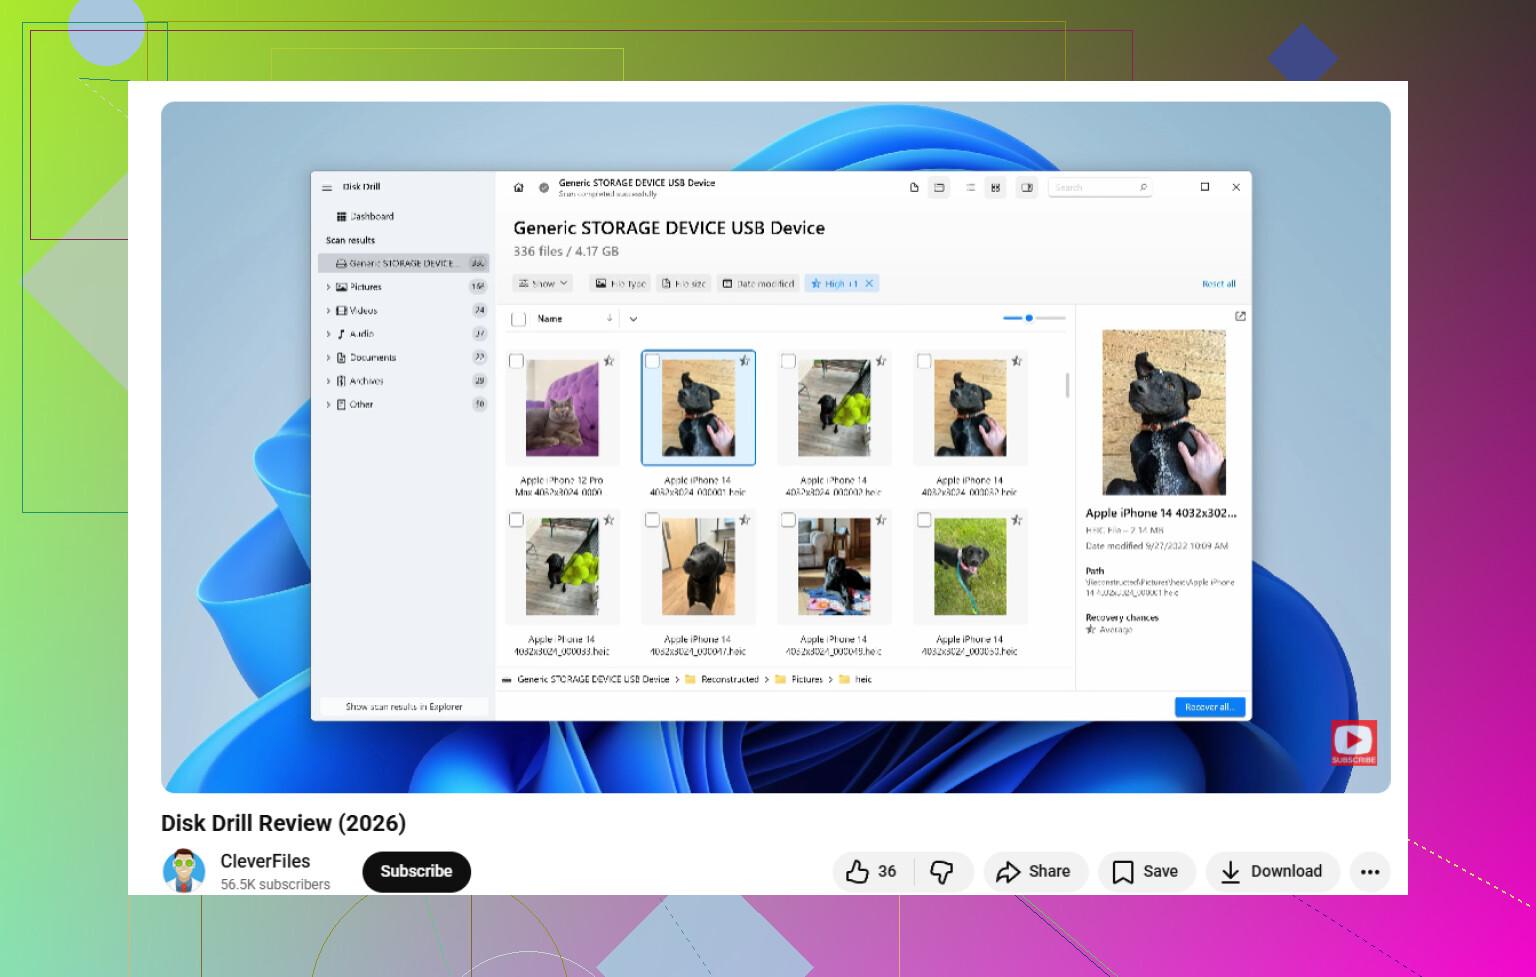The image size is (1536, 977).
Task: Open the File size filter
Action: pyautogui.click(x=684, y=284)
